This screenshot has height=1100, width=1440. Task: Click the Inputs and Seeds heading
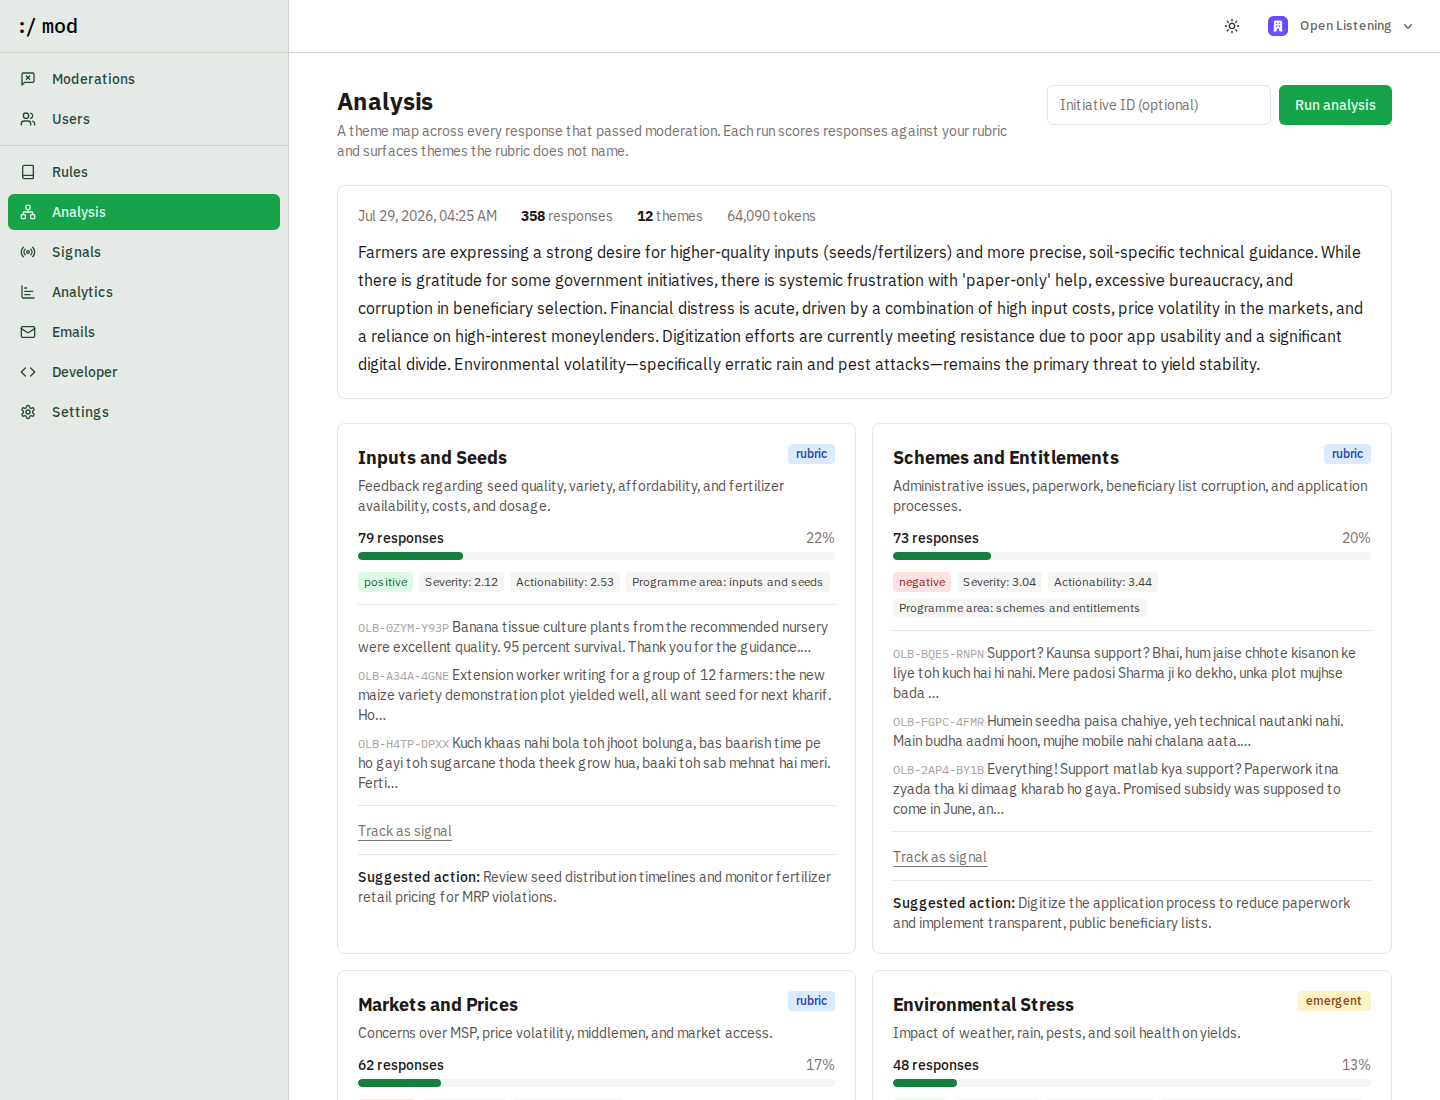click(432, 457)
